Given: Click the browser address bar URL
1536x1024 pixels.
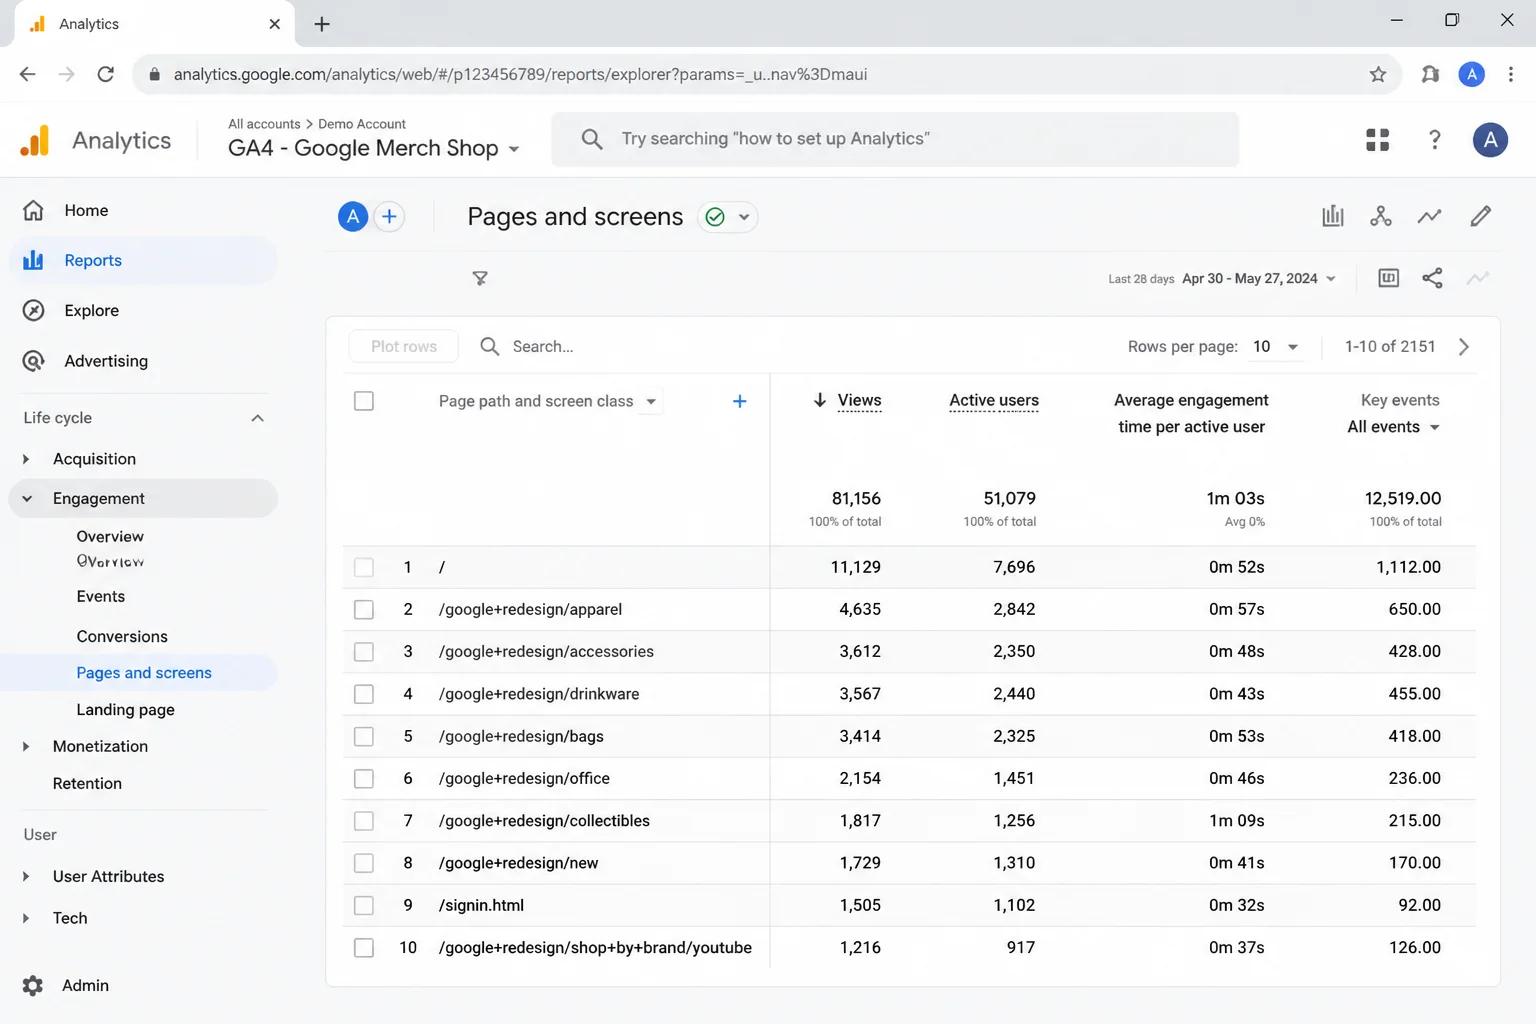Looking at the screenshot, I should 520,74.
